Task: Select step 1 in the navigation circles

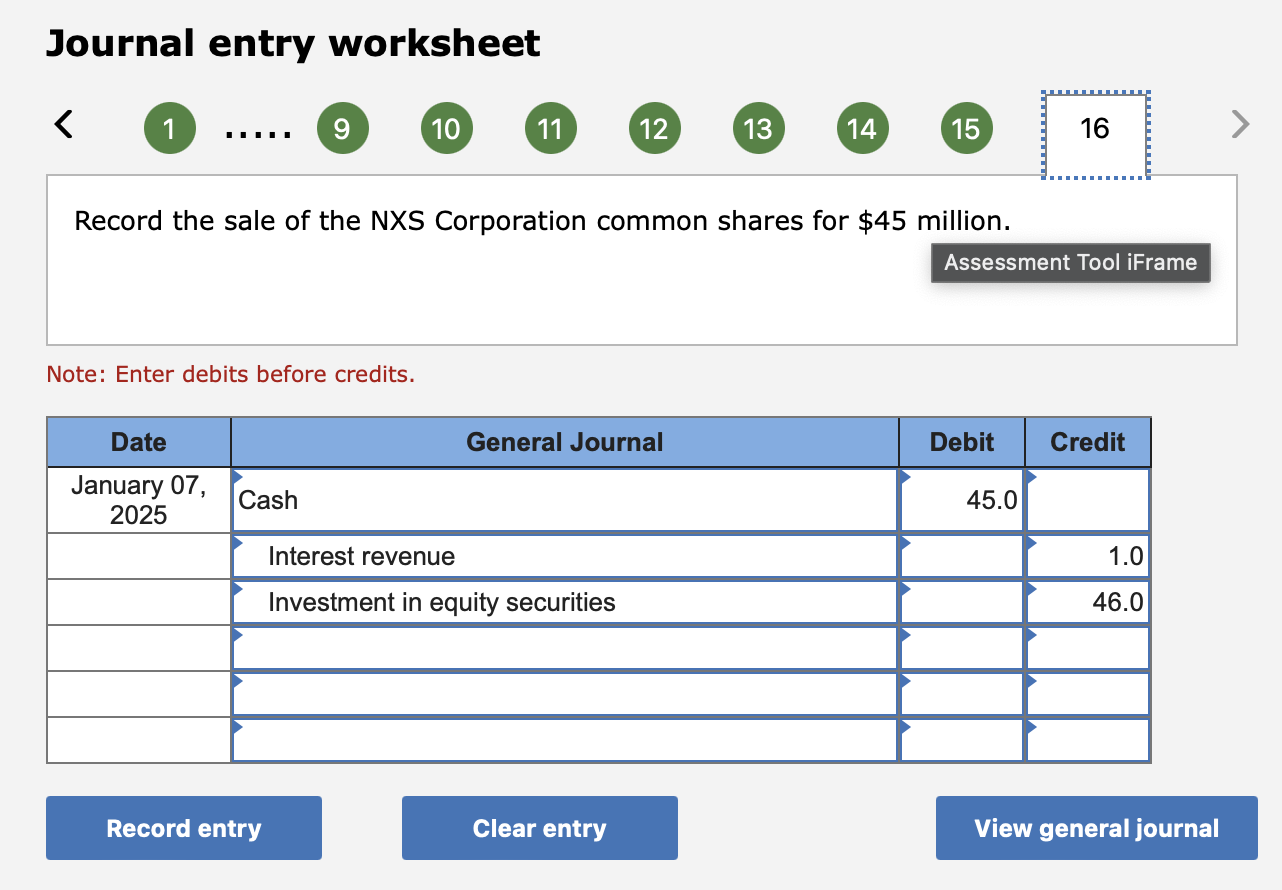Action: tap(170, 127)
